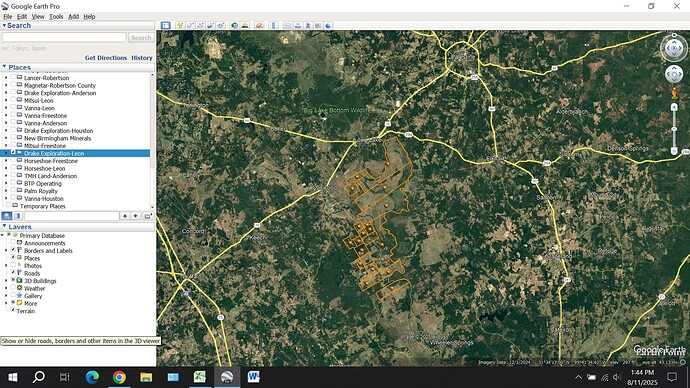
Task: Open the Tools menu
Action: click(56, 16)
